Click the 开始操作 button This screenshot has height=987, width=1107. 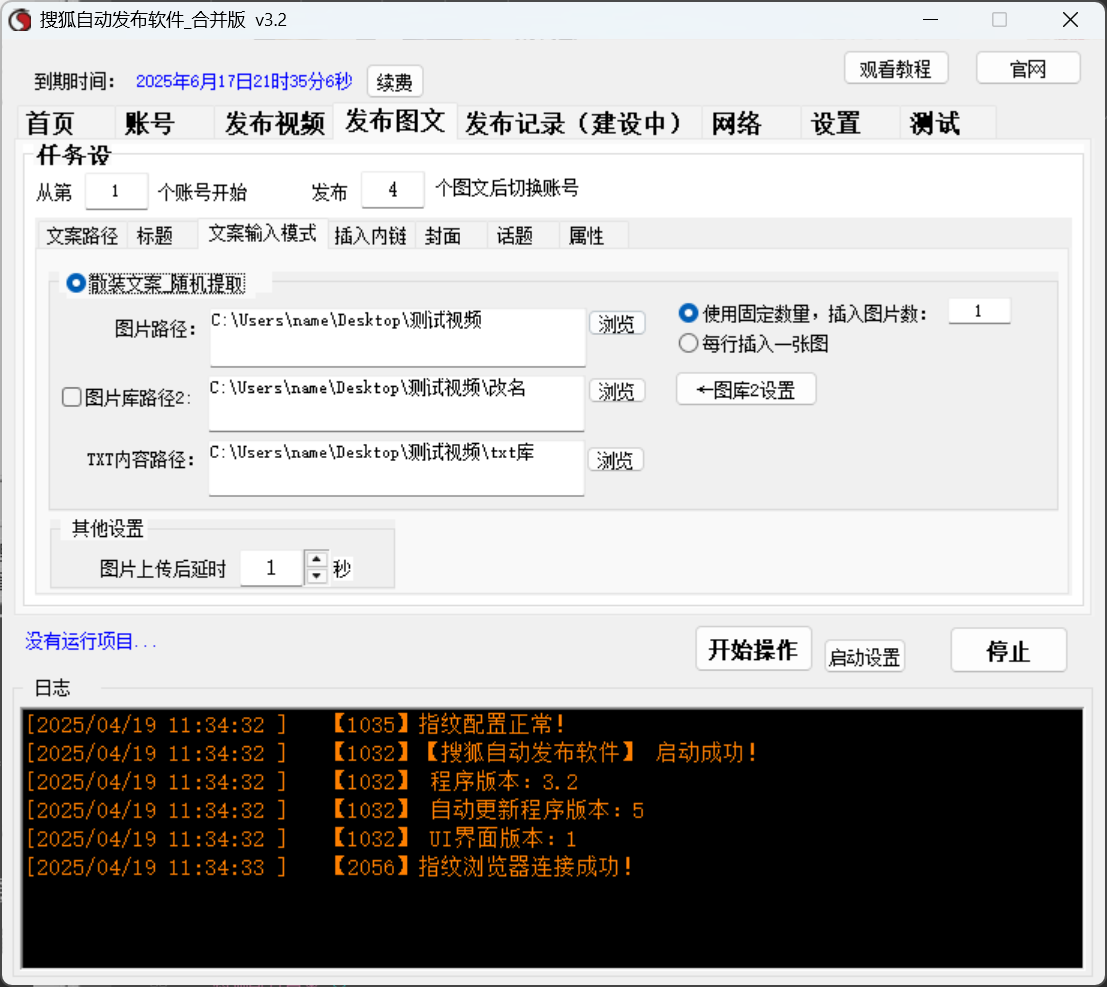click(753, 650)
